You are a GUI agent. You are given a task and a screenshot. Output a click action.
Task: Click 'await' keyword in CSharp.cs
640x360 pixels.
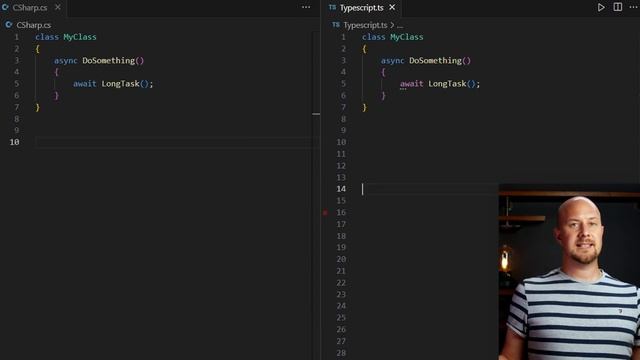pyautogui.click(x=85, y=84)
